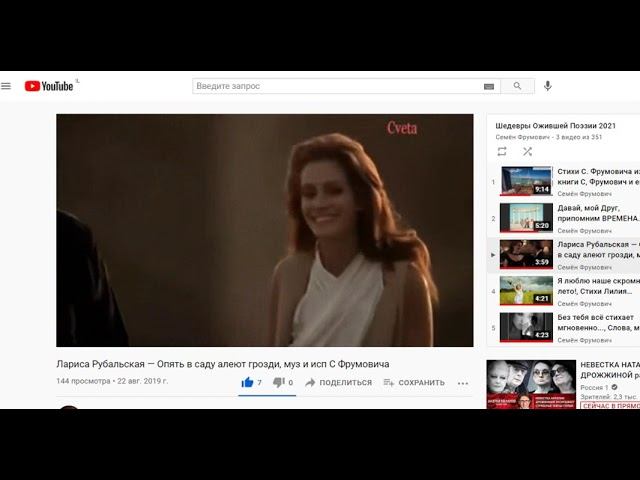This screenshot has height=480, width=640.
Task: Open the hamburger guide menu
Action: 6,86
